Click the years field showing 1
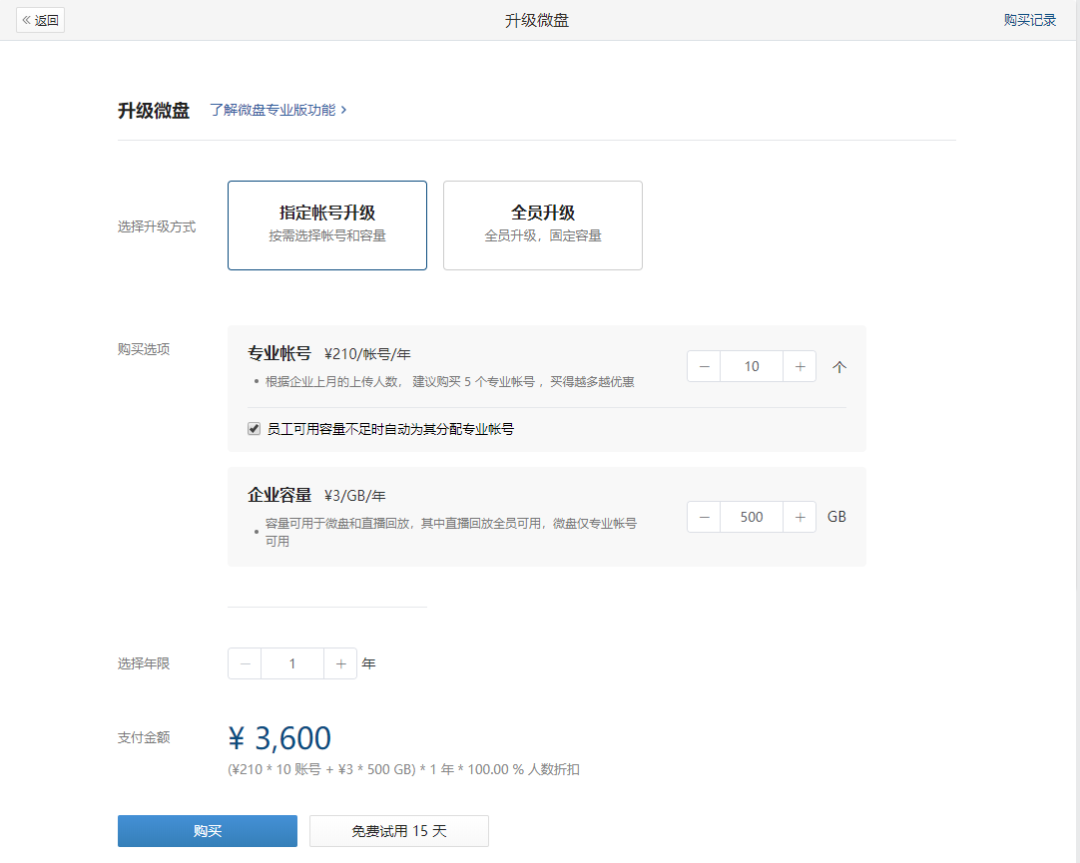 (292, 664)
